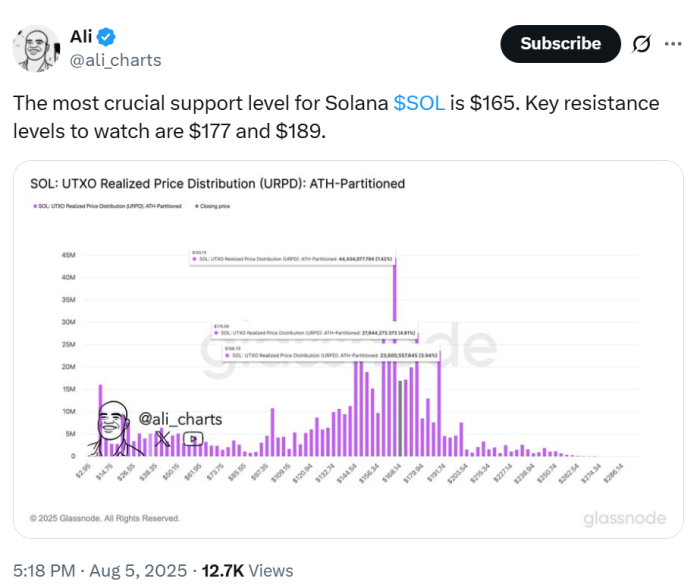700x588 pixels.
Task: Open the $SOL cashtag link
Action: point(419,103)
